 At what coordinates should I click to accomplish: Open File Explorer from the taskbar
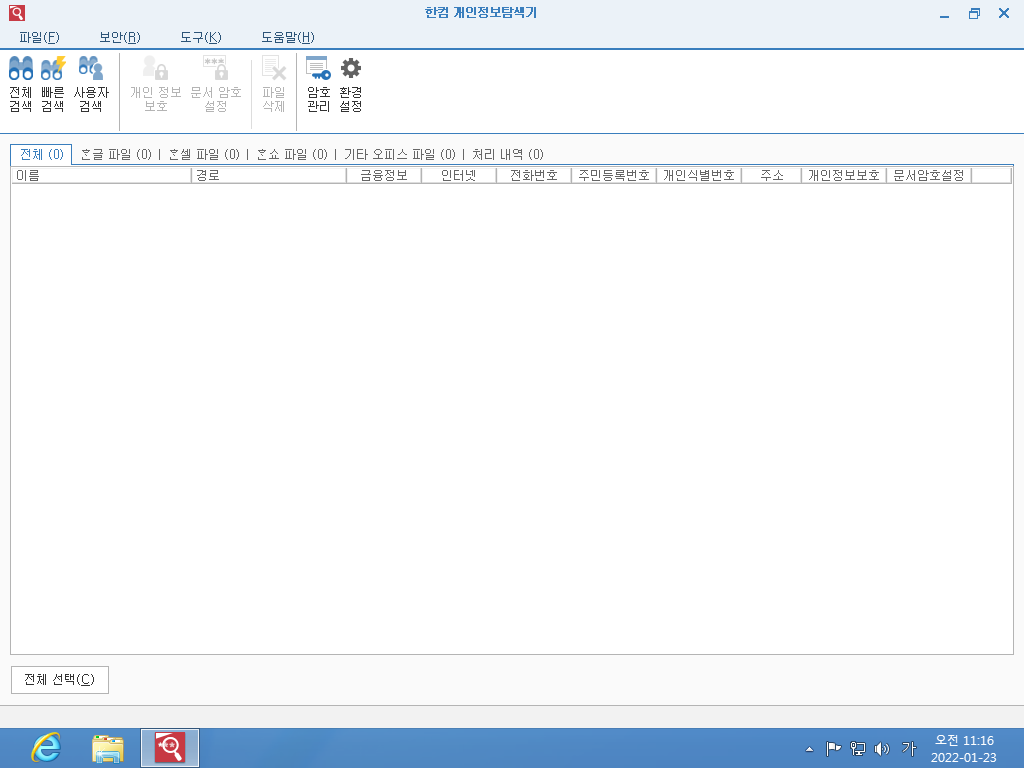point(108,748)
